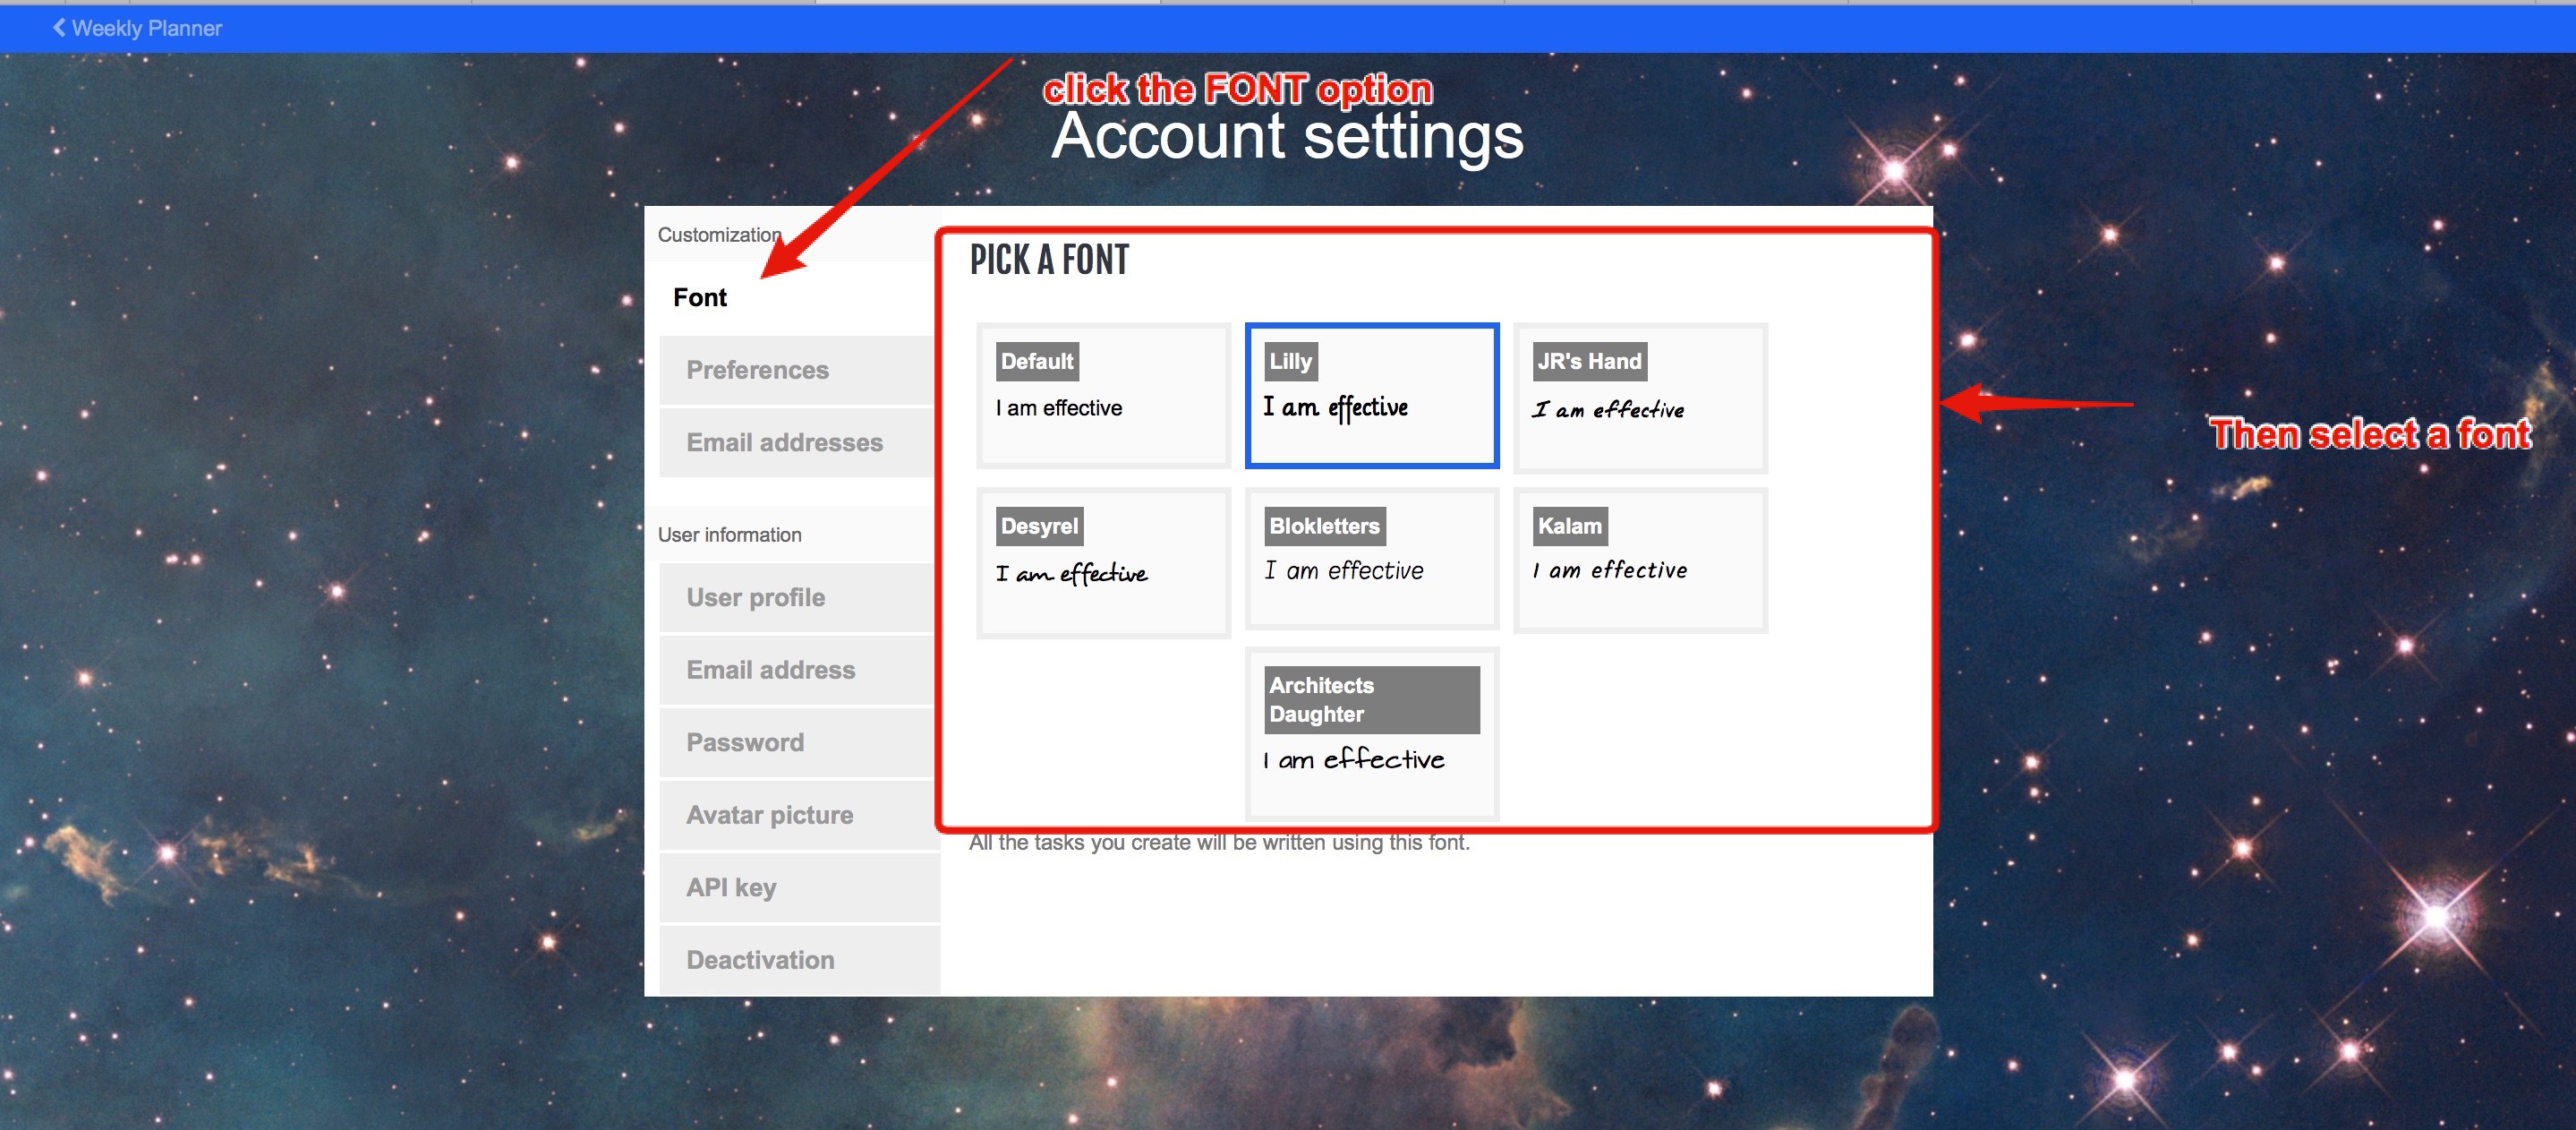The image size is (2576, 1130).
Task: Click the 'PICK A FONT' heading
Action: [x=1049, y=260]
